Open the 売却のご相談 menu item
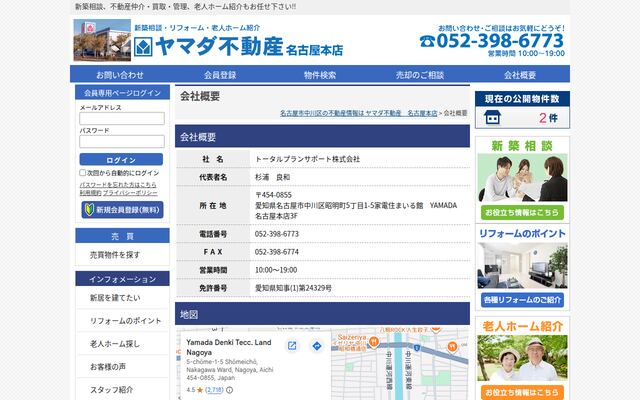This screenshot has height=400, width=640. tap(420, 75)
